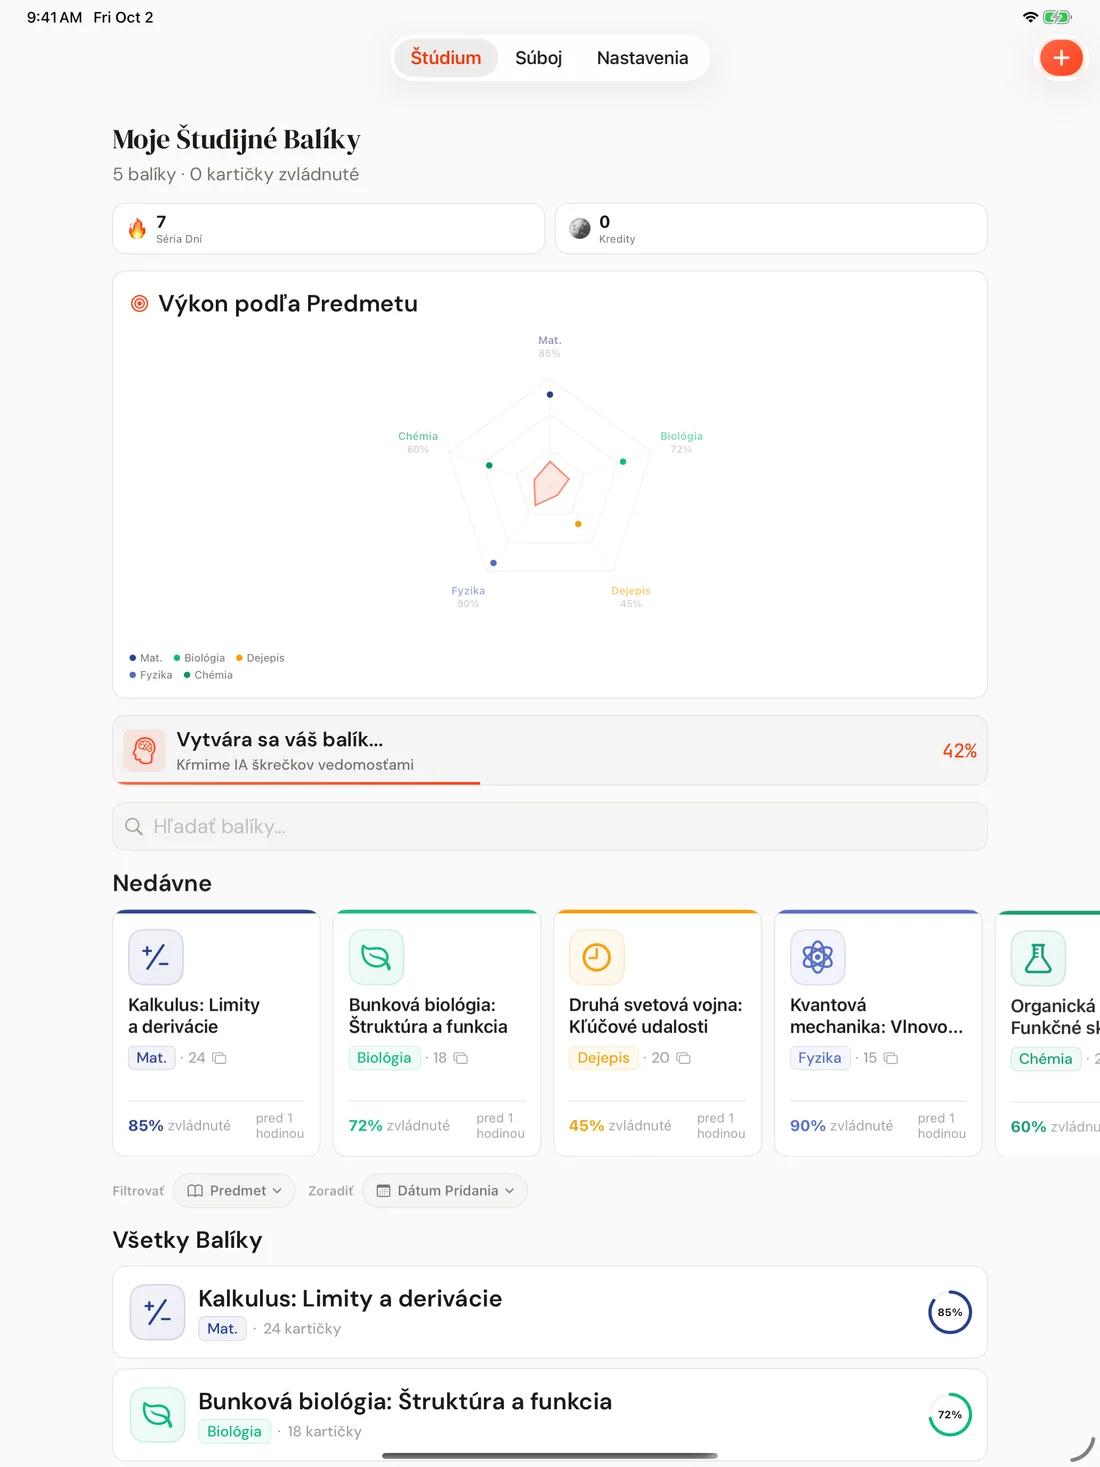This screenshot has width=1100, height=1467.
Task: Toggle Chémia legend item in chart
Action: click(208, 675)
